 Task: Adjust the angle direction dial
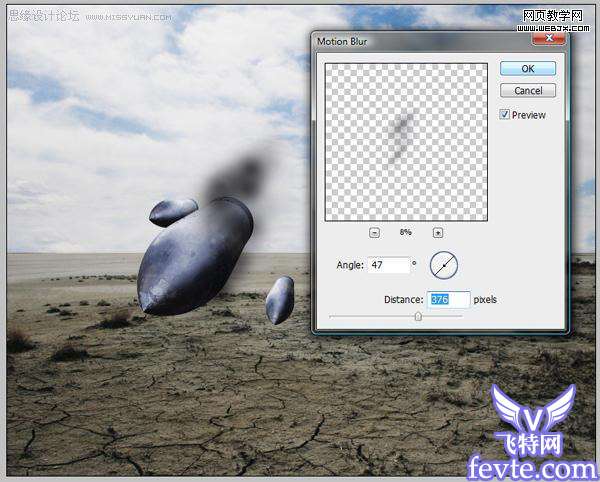click(x=444, y=265)
